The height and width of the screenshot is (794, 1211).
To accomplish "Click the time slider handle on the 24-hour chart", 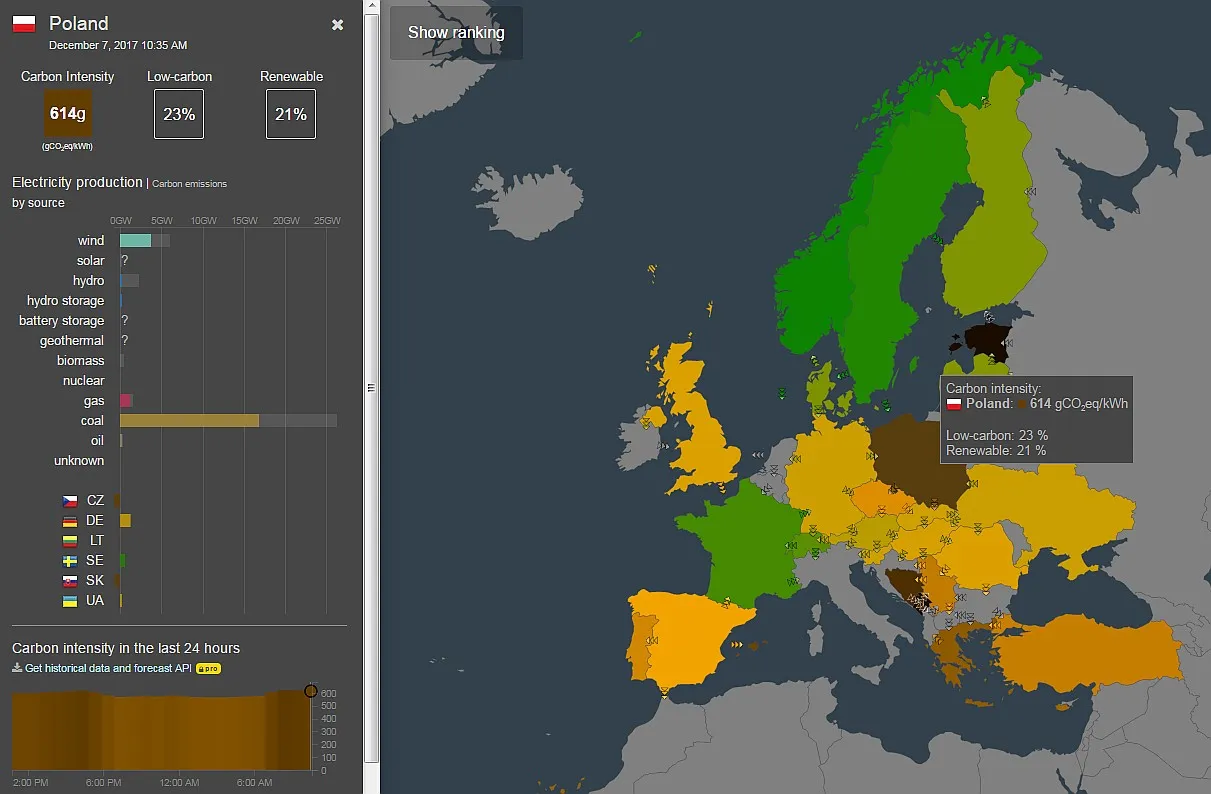I will pyautogui.click(x=310, y=691).
